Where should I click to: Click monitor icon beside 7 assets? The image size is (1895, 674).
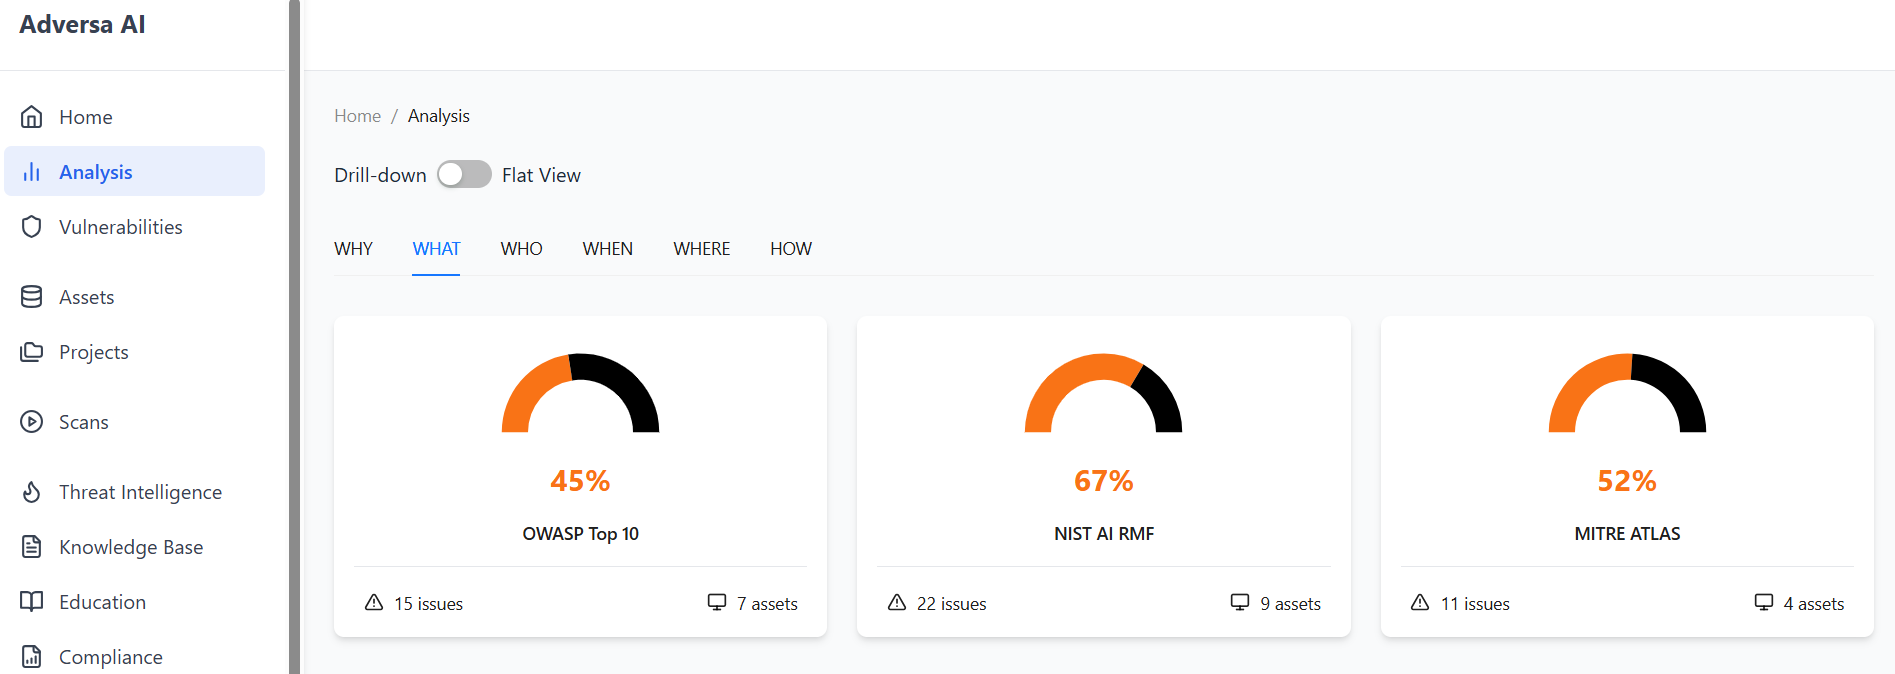(x=717, y=602)
